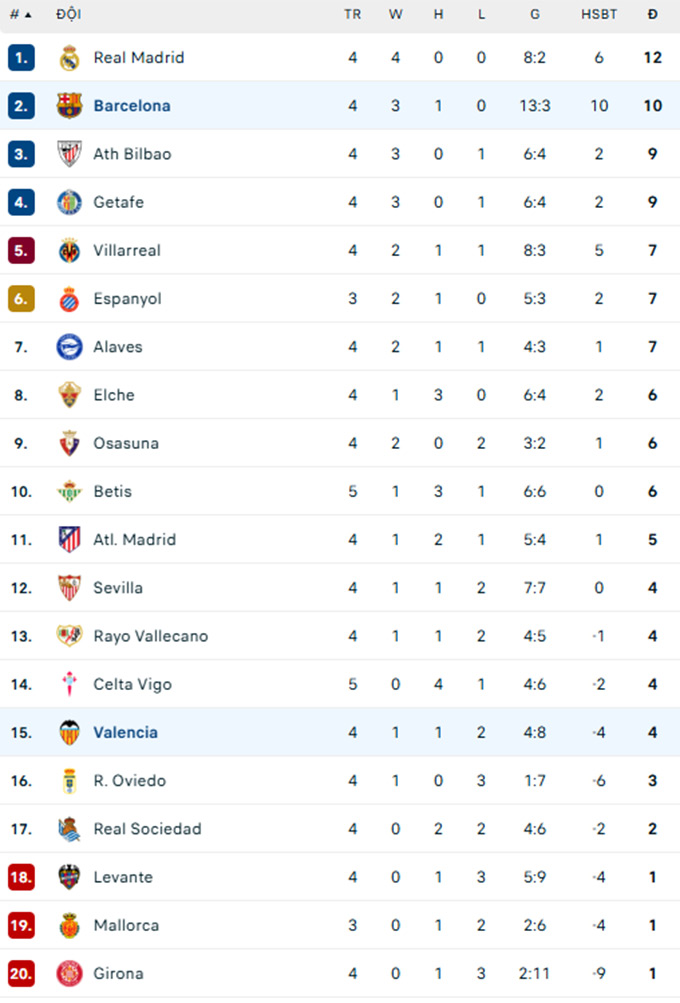Open the Getafe team page
Screen dimensions: 680x1003
118,202
